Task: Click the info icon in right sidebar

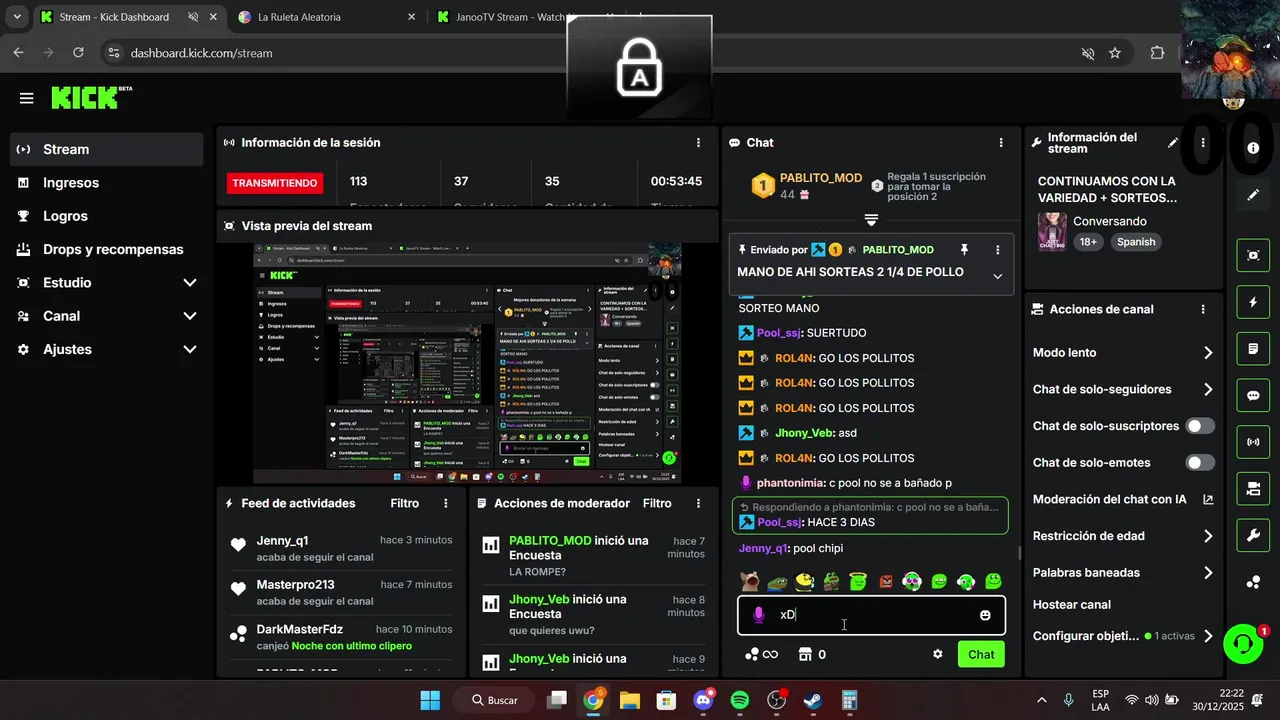Action: [1253, 148]
